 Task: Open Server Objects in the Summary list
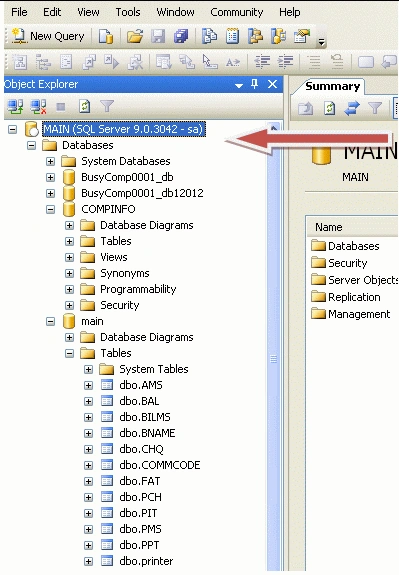click(355, 280)
